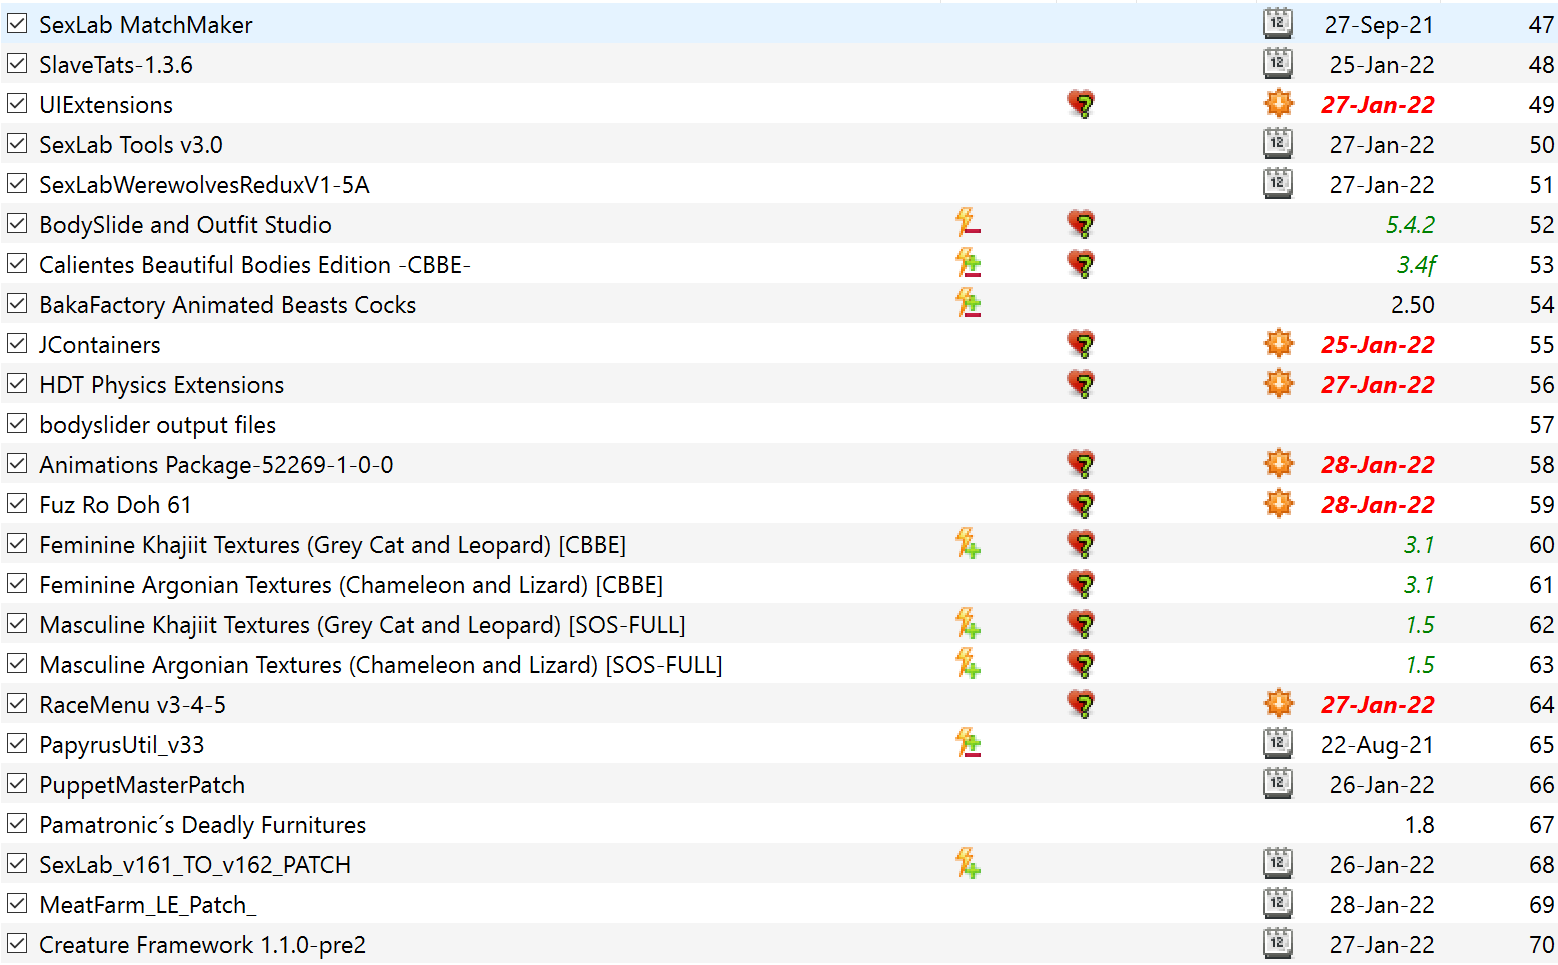Toggle the MeatFarm_LE_Patch_ checkbox

click(x=17, y=903)
